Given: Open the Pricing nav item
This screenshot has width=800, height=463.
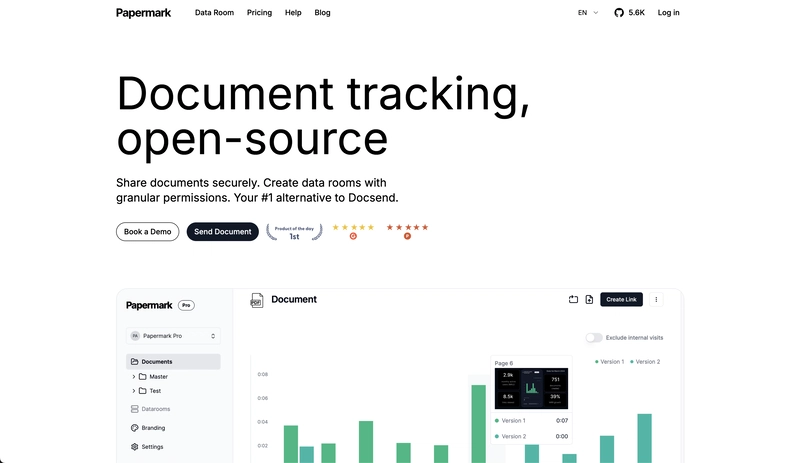Looking at the screenshot, I should coord(259,13).
